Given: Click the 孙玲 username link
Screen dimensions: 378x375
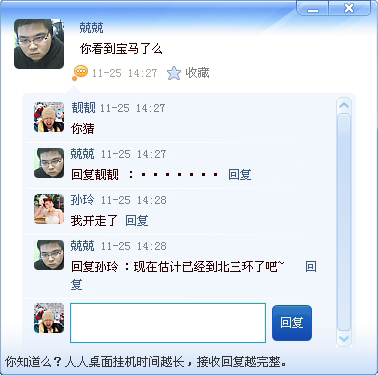Looking at the screenshot, I should [82, 200].
